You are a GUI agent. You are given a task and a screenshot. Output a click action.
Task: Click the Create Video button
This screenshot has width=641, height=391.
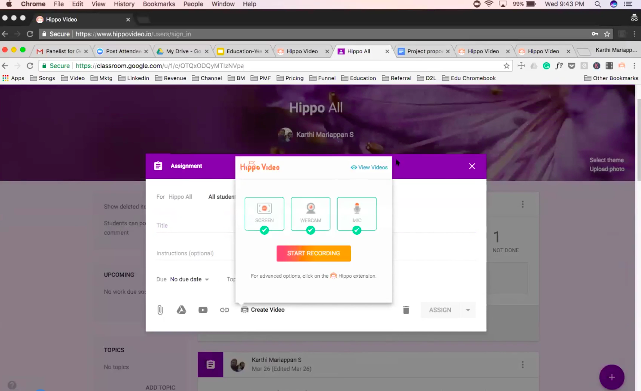pyautogui.click(x=263, y=310)
